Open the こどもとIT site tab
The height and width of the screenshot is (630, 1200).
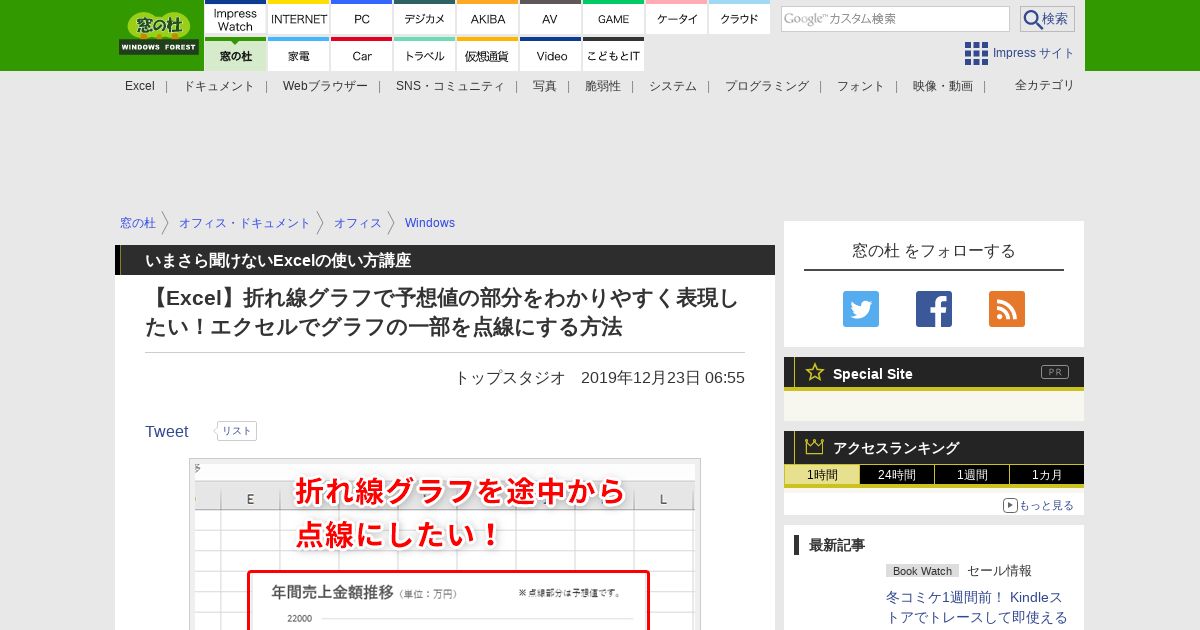point(613,55)
